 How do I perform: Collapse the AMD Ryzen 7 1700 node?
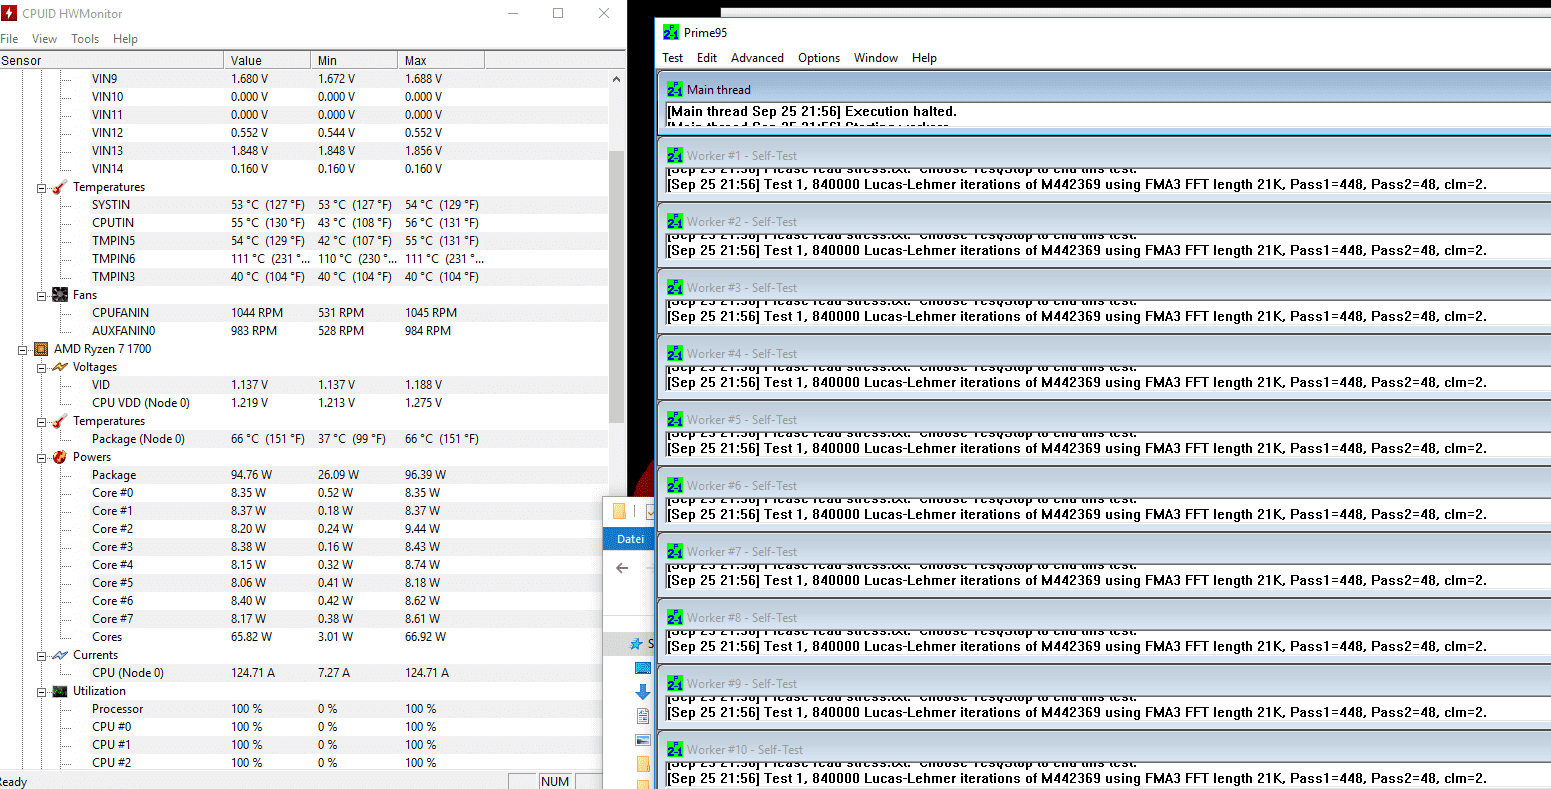(23, 349)
